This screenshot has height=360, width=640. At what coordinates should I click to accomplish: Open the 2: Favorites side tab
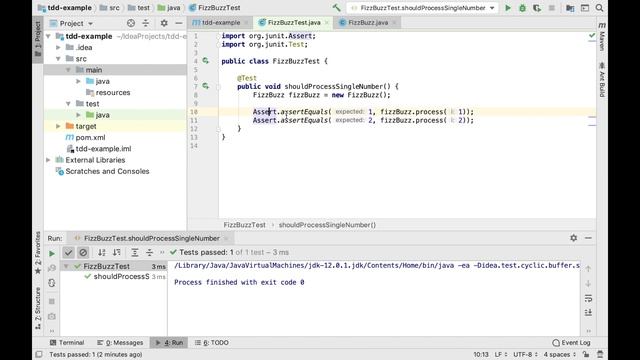point(38,253)
